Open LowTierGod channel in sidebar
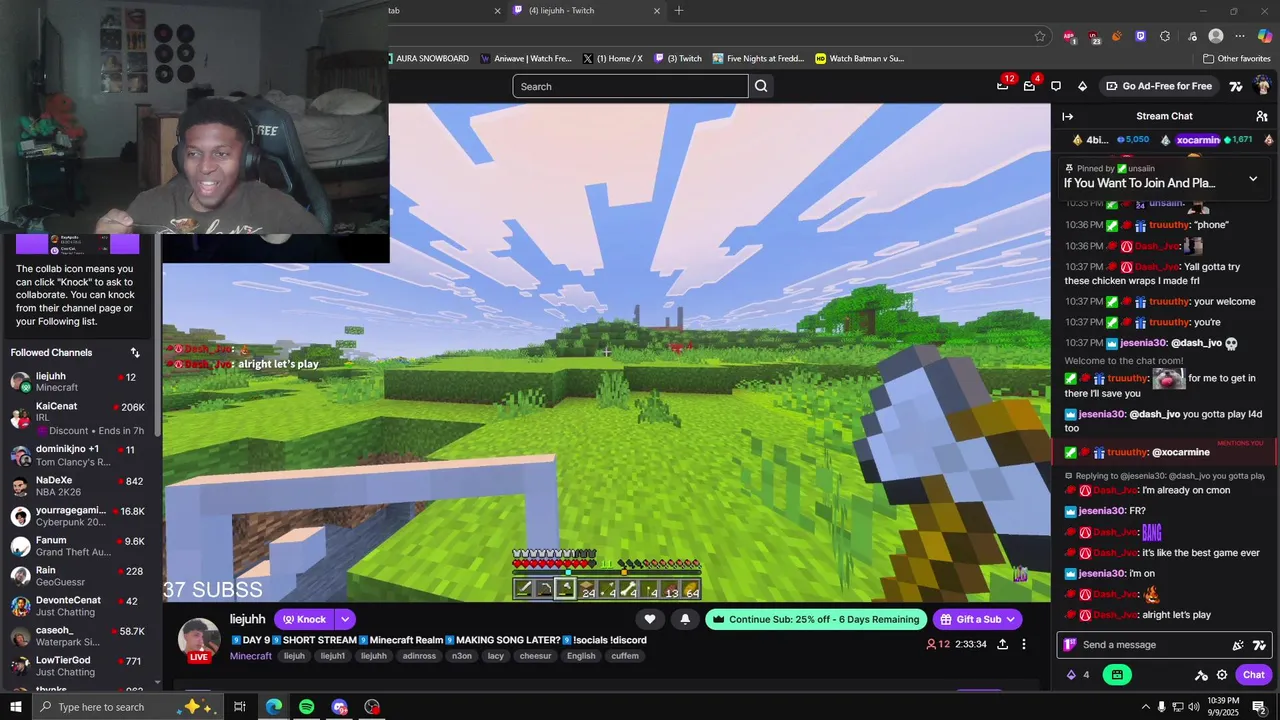Screen dimensions: 1280x720 78,666
